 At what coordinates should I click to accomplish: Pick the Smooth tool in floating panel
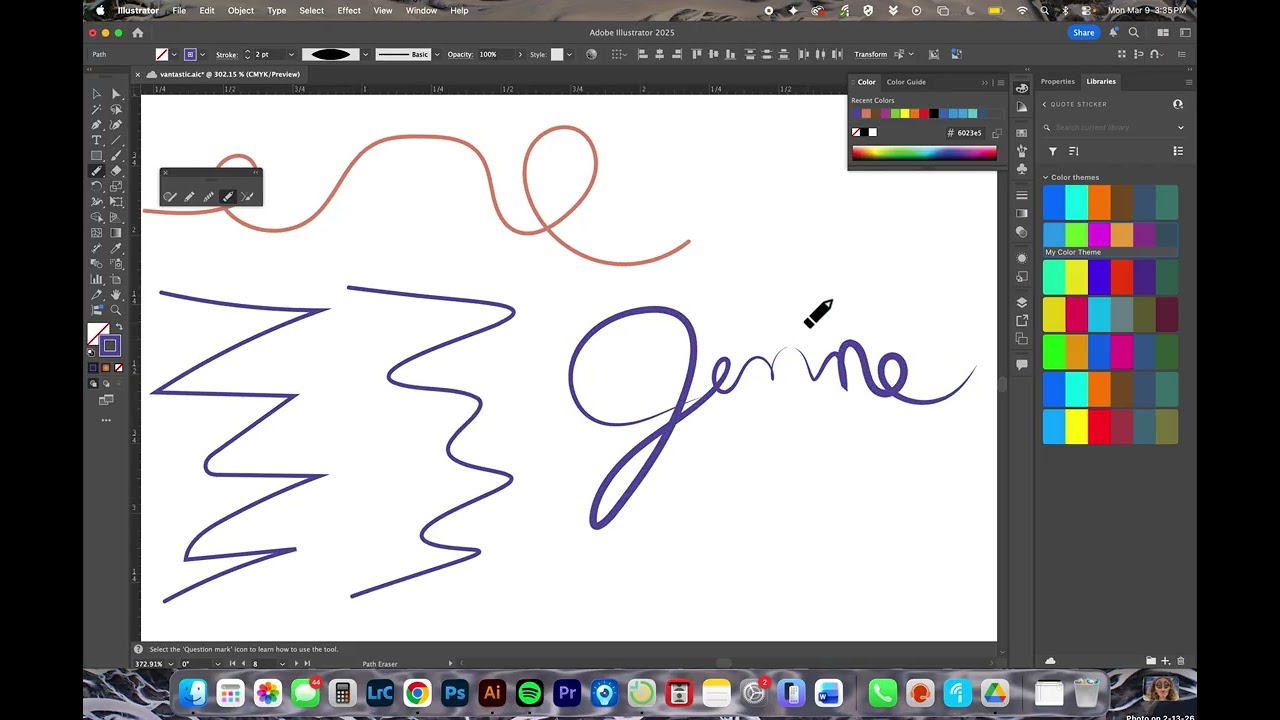tap(208, 197)
